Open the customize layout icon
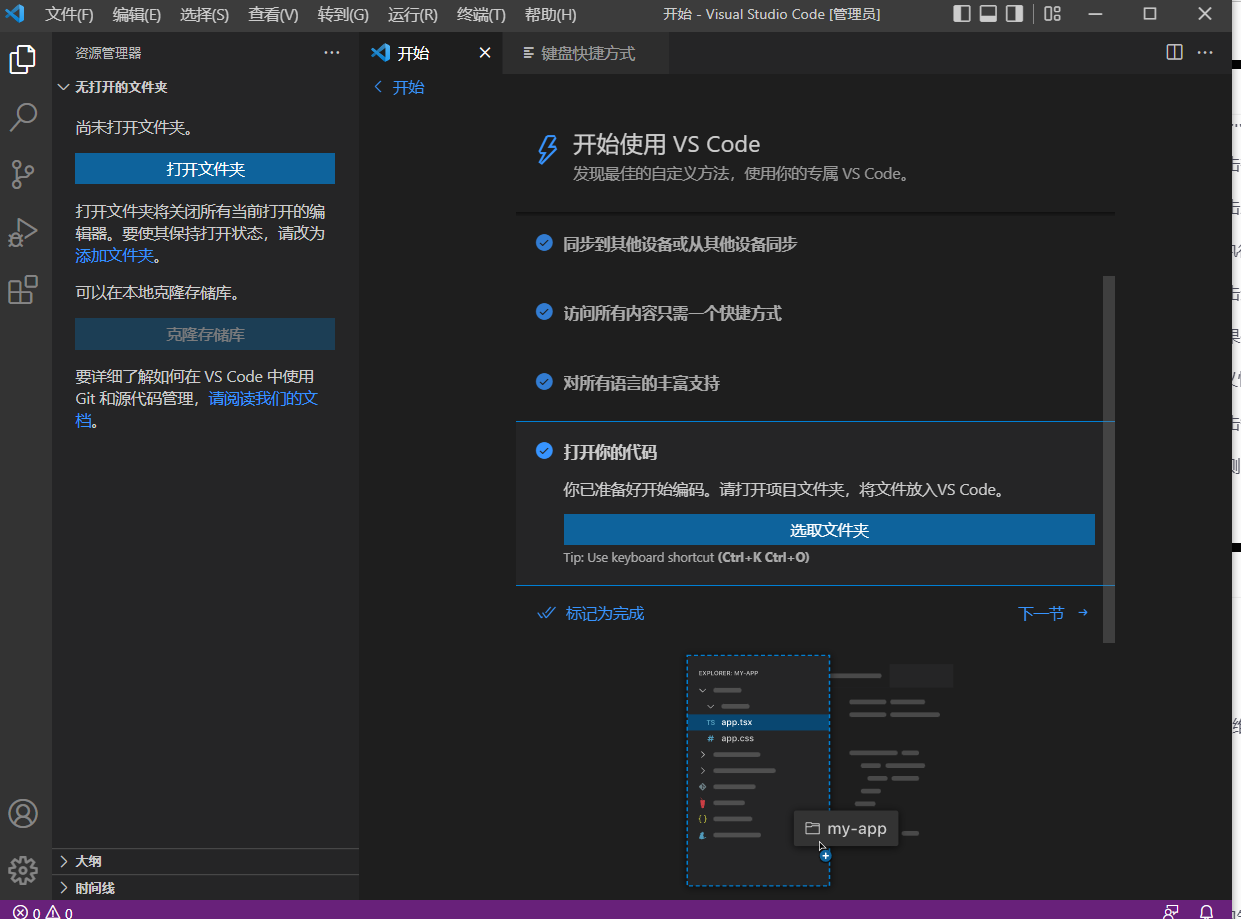 coord(1052,14)
